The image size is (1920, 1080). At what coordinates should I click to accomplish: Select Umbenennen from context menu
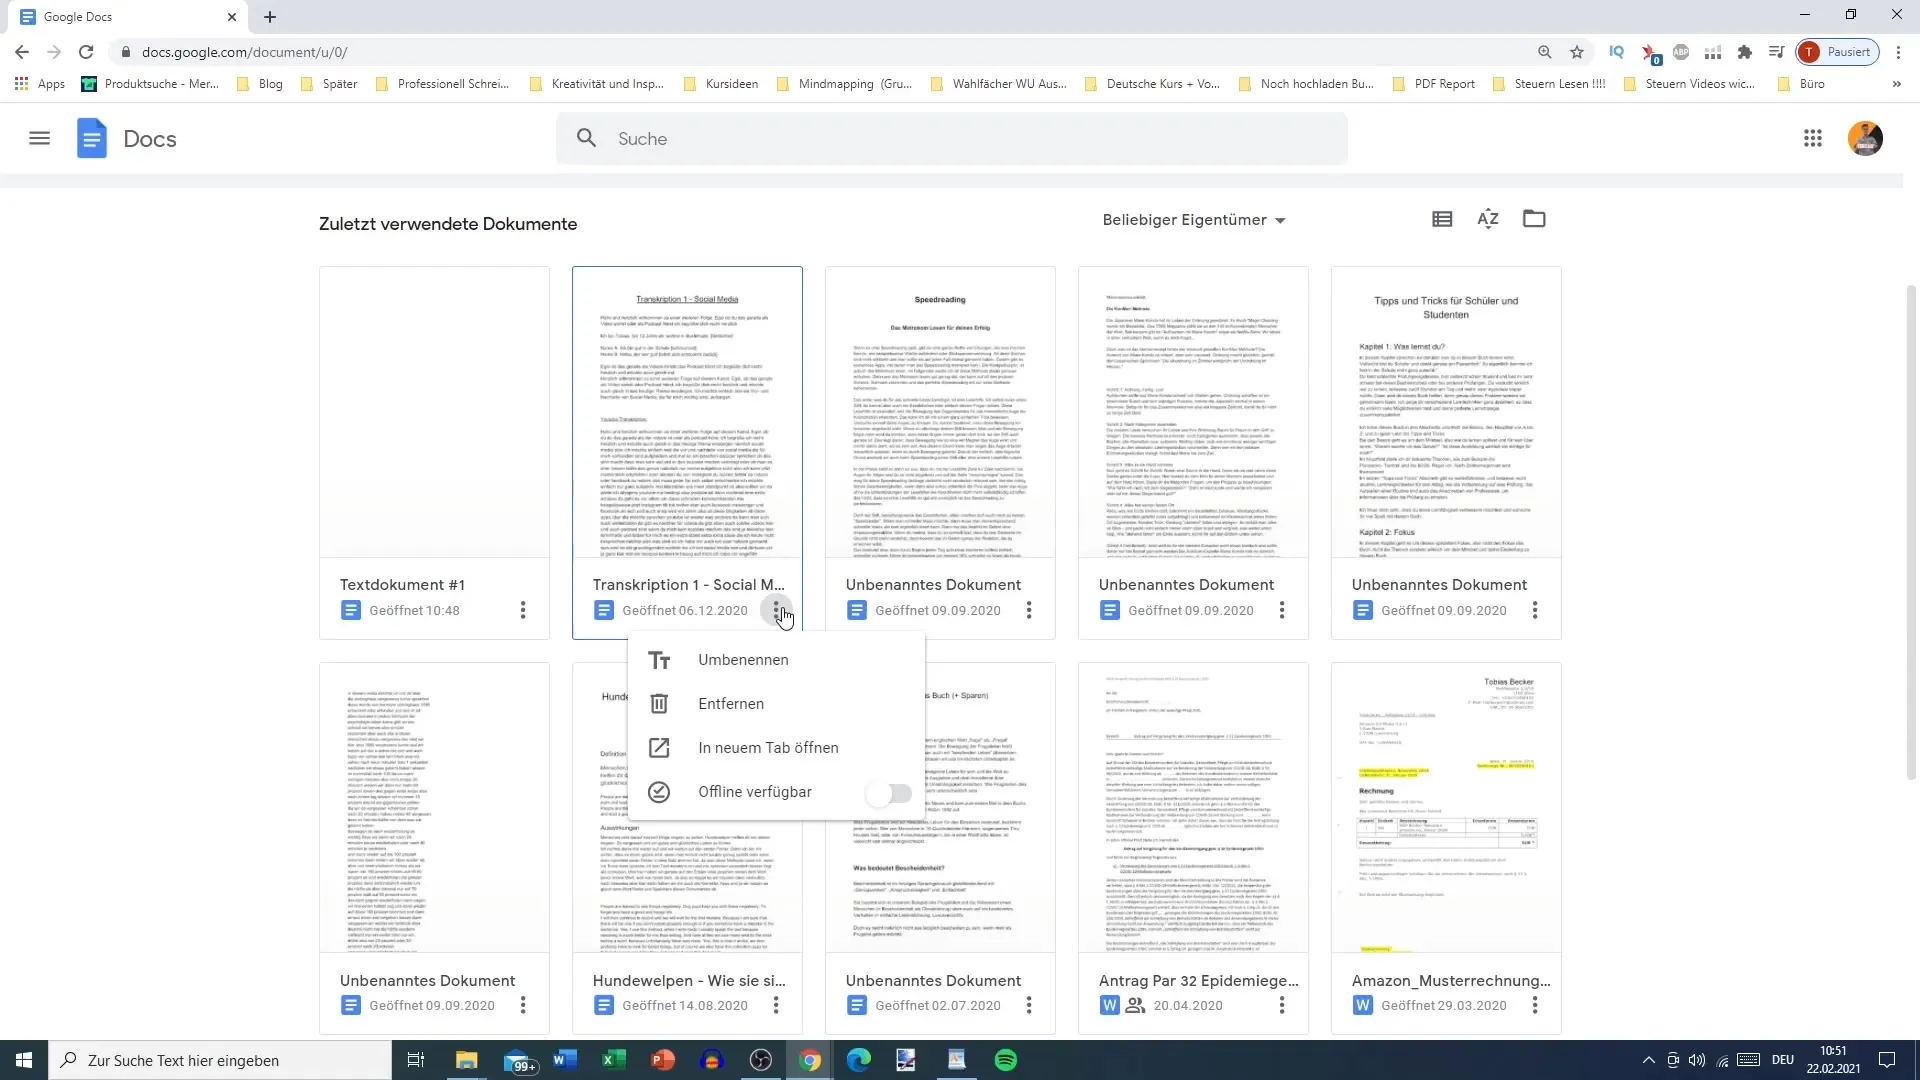pyautogui.click(x=744, y=659)
